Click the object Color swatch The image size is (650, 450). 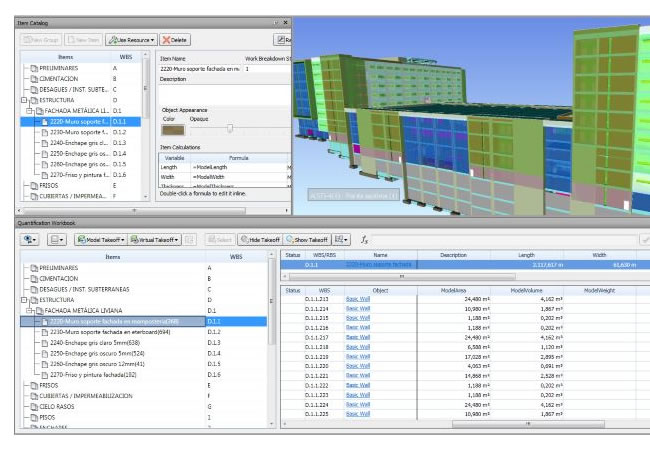tap(173, 129)
